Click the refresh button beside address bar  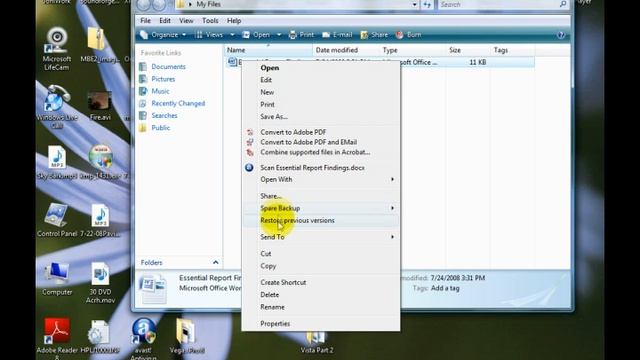[427, 4]
